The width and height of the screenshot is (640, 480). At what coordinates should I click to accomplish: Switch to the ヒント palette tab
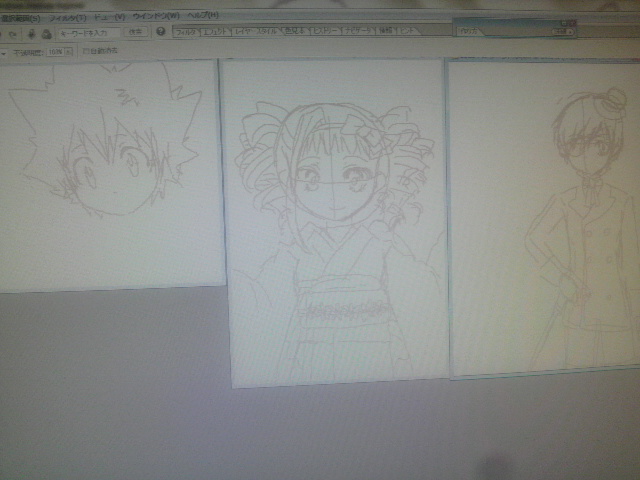point(407,30)
